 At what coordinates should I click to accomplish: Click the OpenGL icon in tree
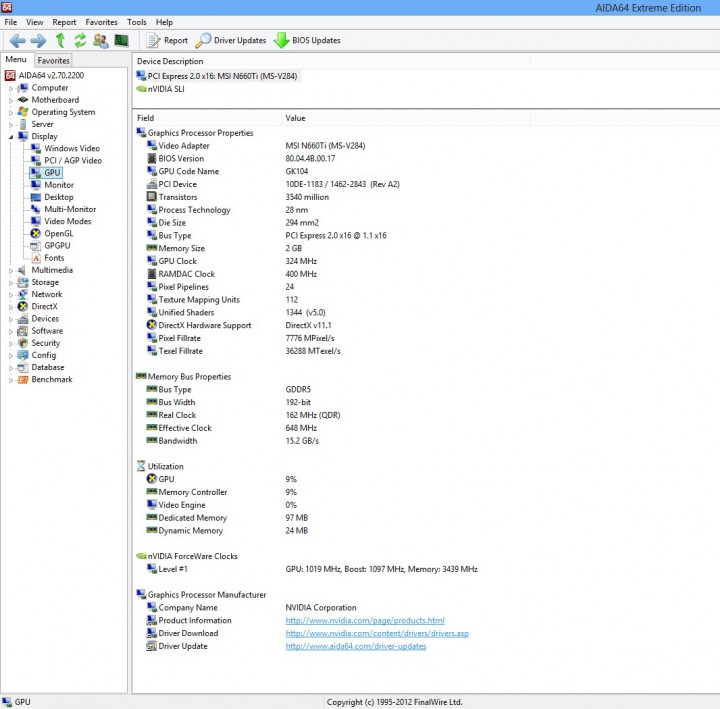pyautogui.click(x=36, y=233)
